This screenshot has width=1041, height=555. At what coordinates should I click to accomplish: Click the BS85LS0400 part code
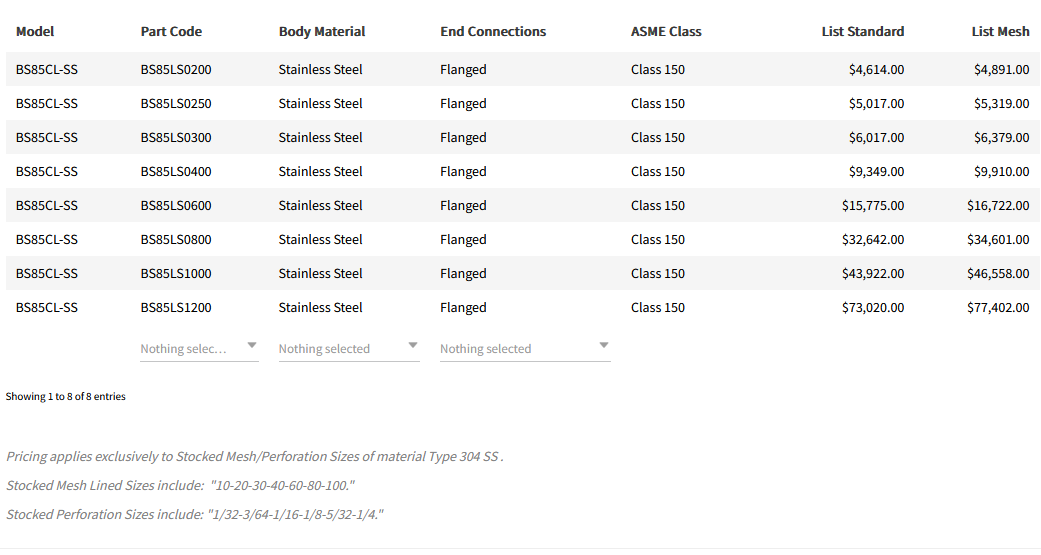[x=176, y=171]
